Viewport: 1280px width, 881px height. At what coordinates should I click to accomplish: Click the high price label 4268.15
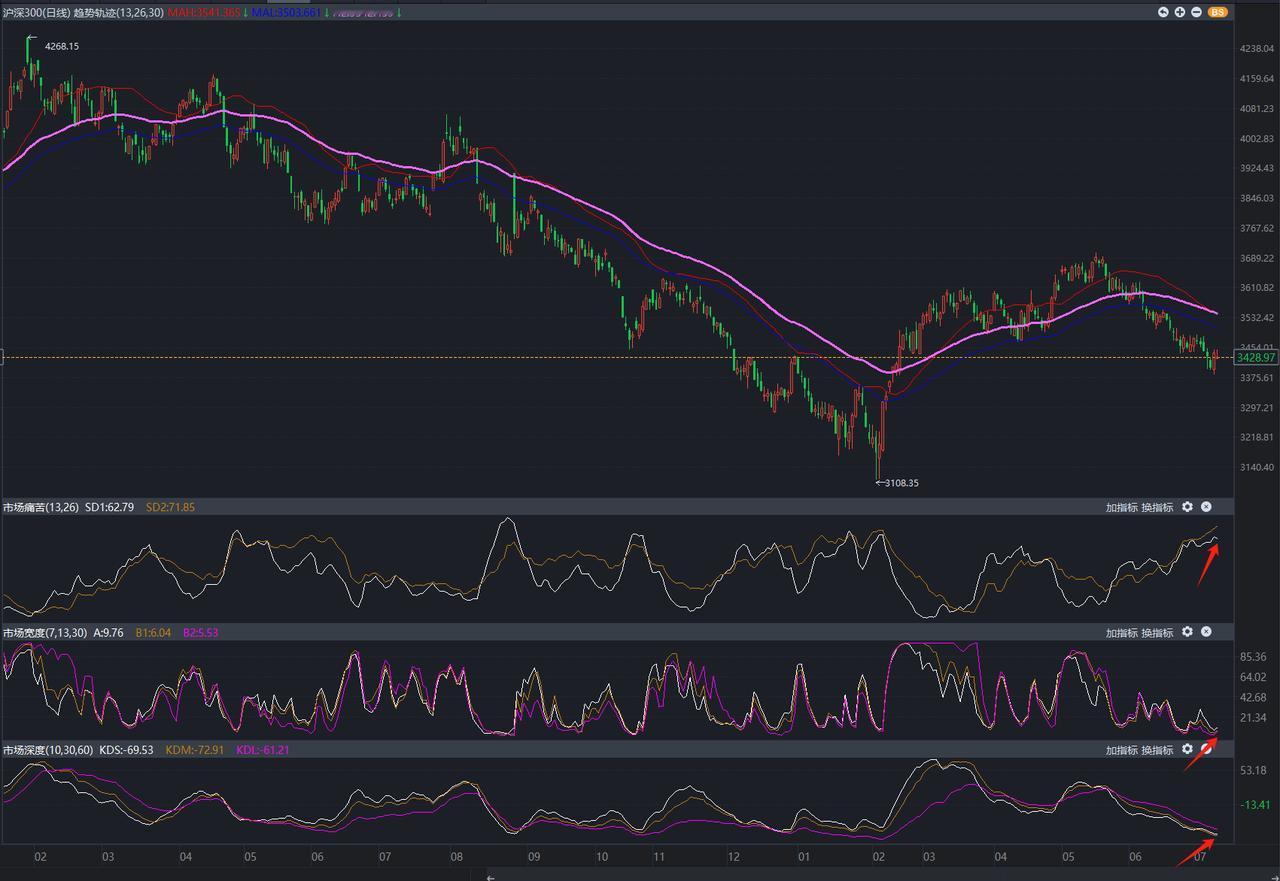pyautogui.click(x=62, y=47)
